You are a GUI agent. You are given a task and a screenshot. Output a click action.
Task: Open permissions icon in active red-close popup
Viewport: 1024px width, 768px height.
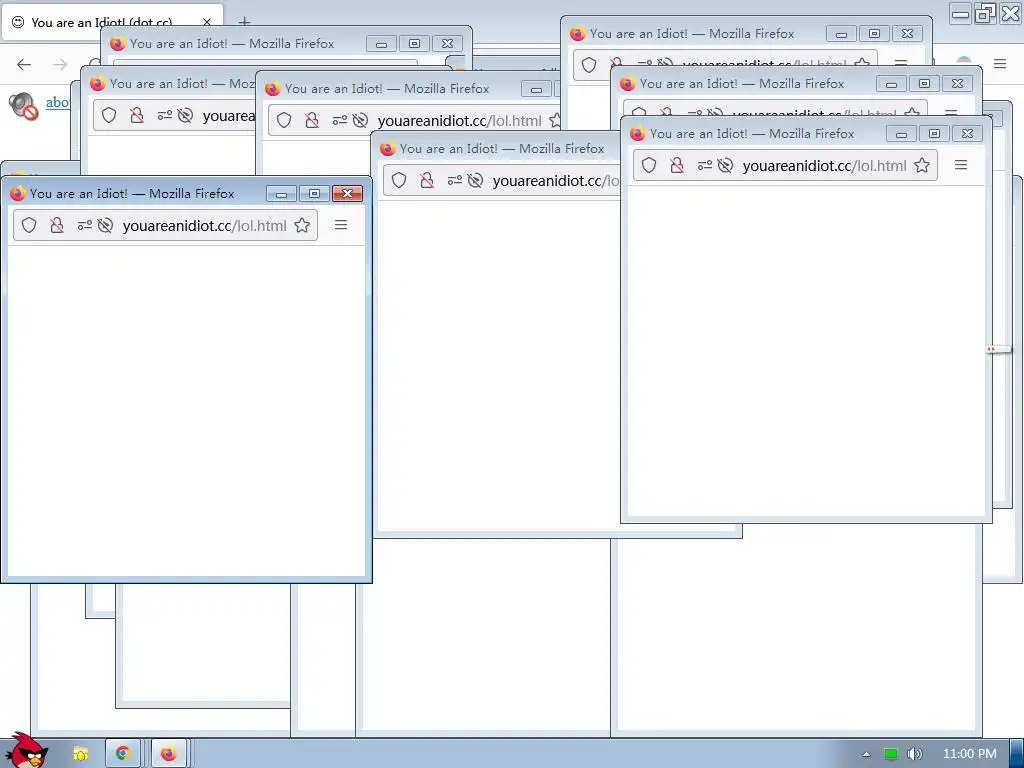coord(84,225)
